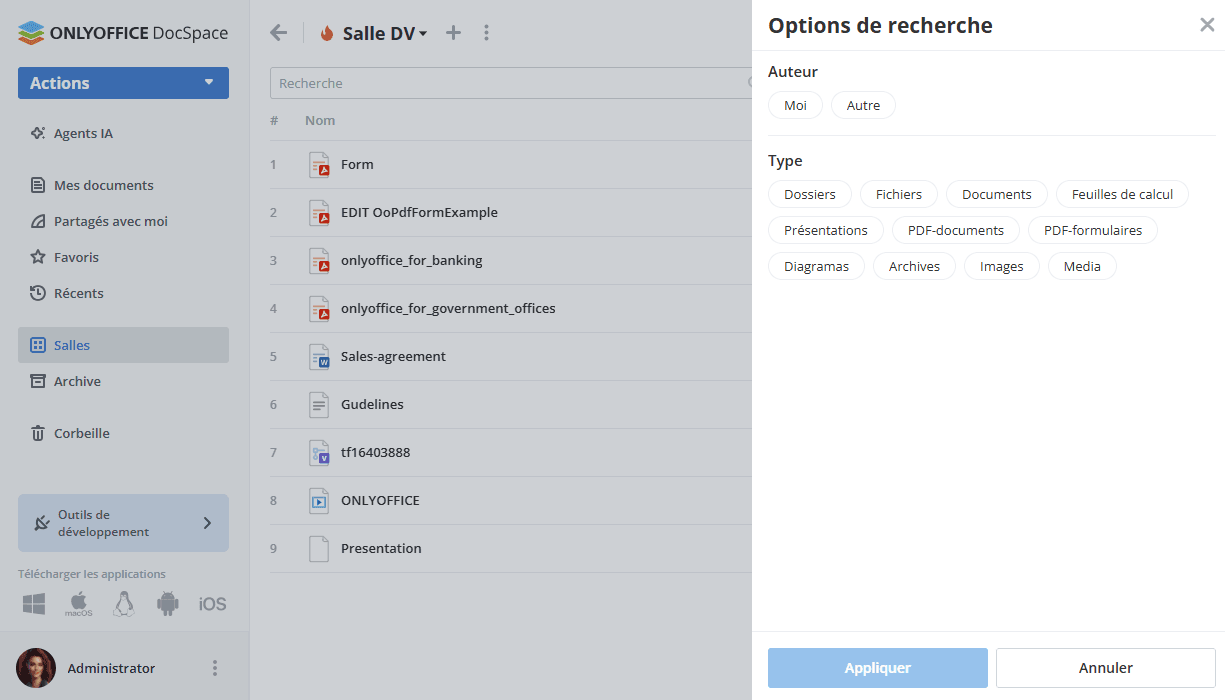Select the Feuilles de calcul type filter
The image size is (1225, 700).
click(x=1122, y=194)
